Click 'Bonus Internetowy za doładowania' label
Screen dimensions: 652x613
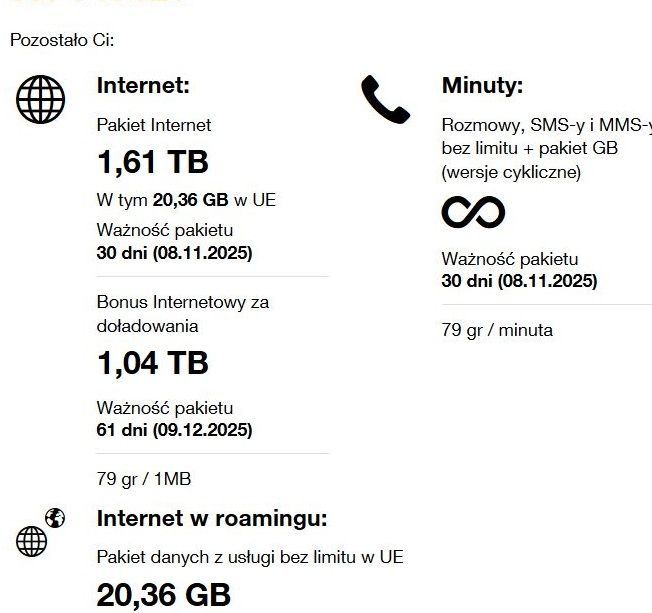tap(183, 314)
